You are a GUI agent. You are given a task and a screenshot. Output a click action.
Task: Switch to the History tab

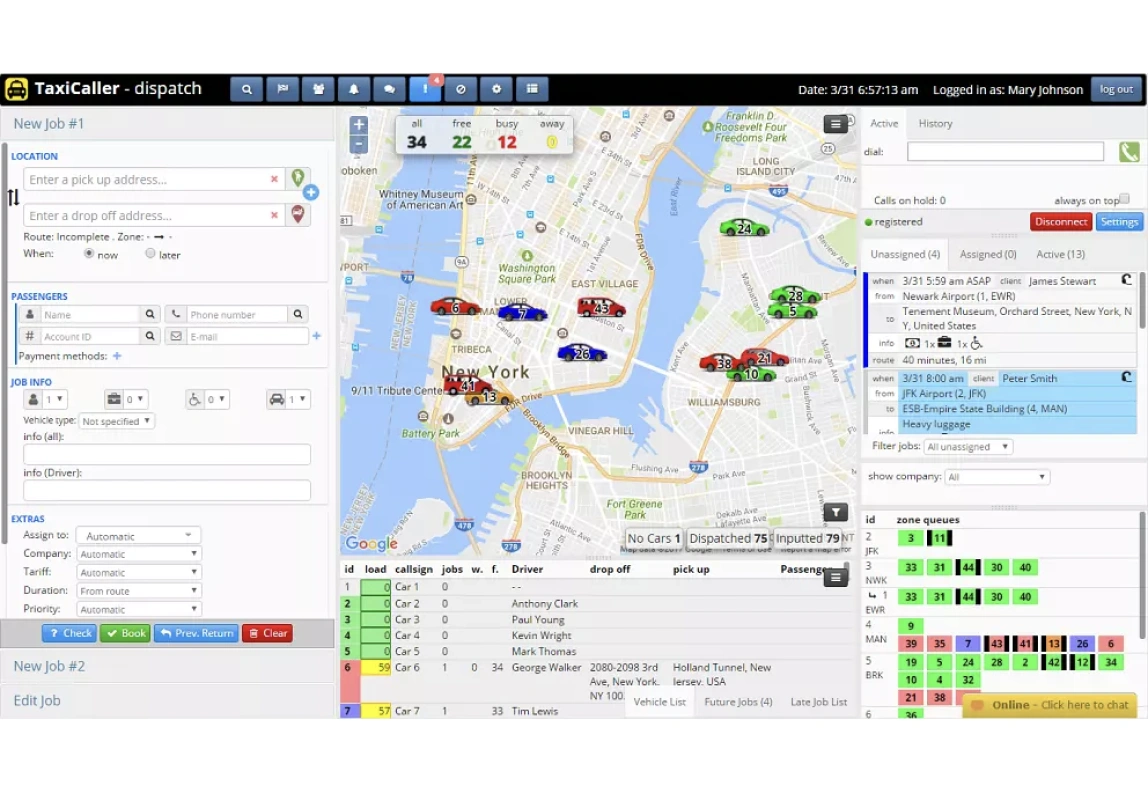[x=935, y=123]
